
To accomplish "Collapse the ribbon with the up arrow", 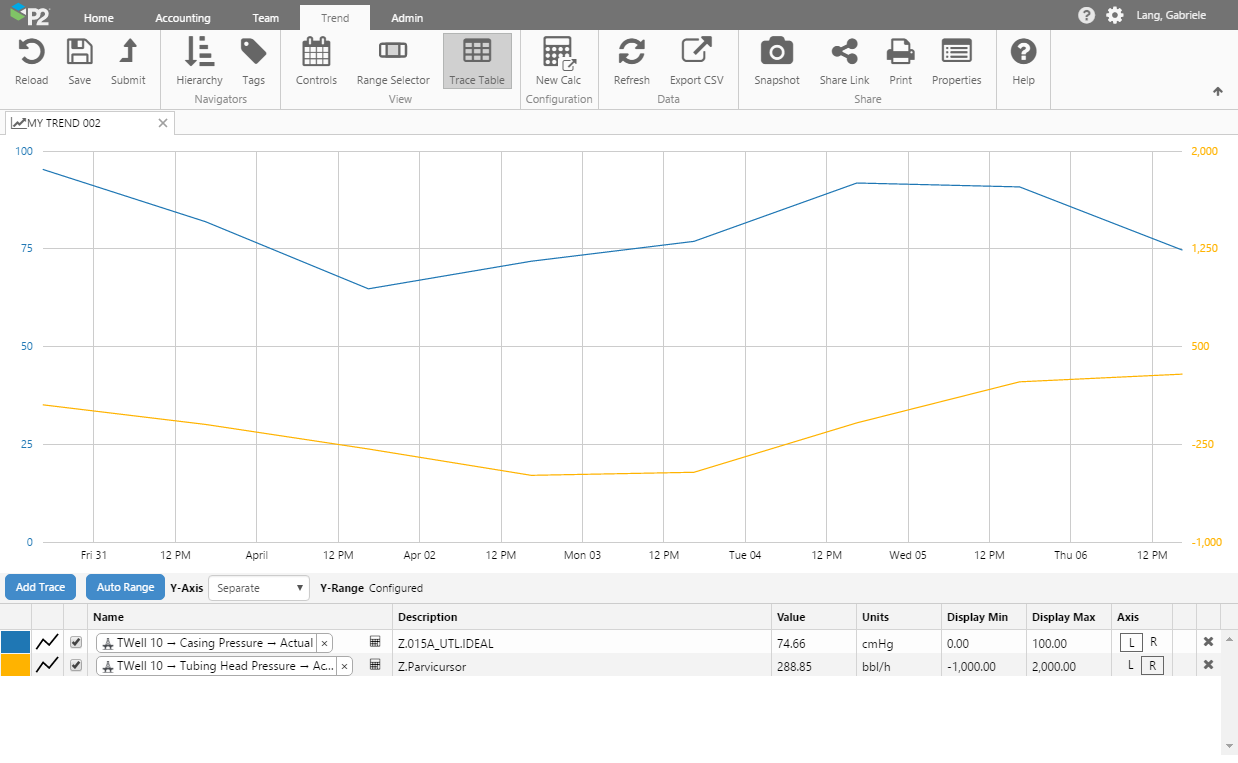I will click(x=1217, y=91).
